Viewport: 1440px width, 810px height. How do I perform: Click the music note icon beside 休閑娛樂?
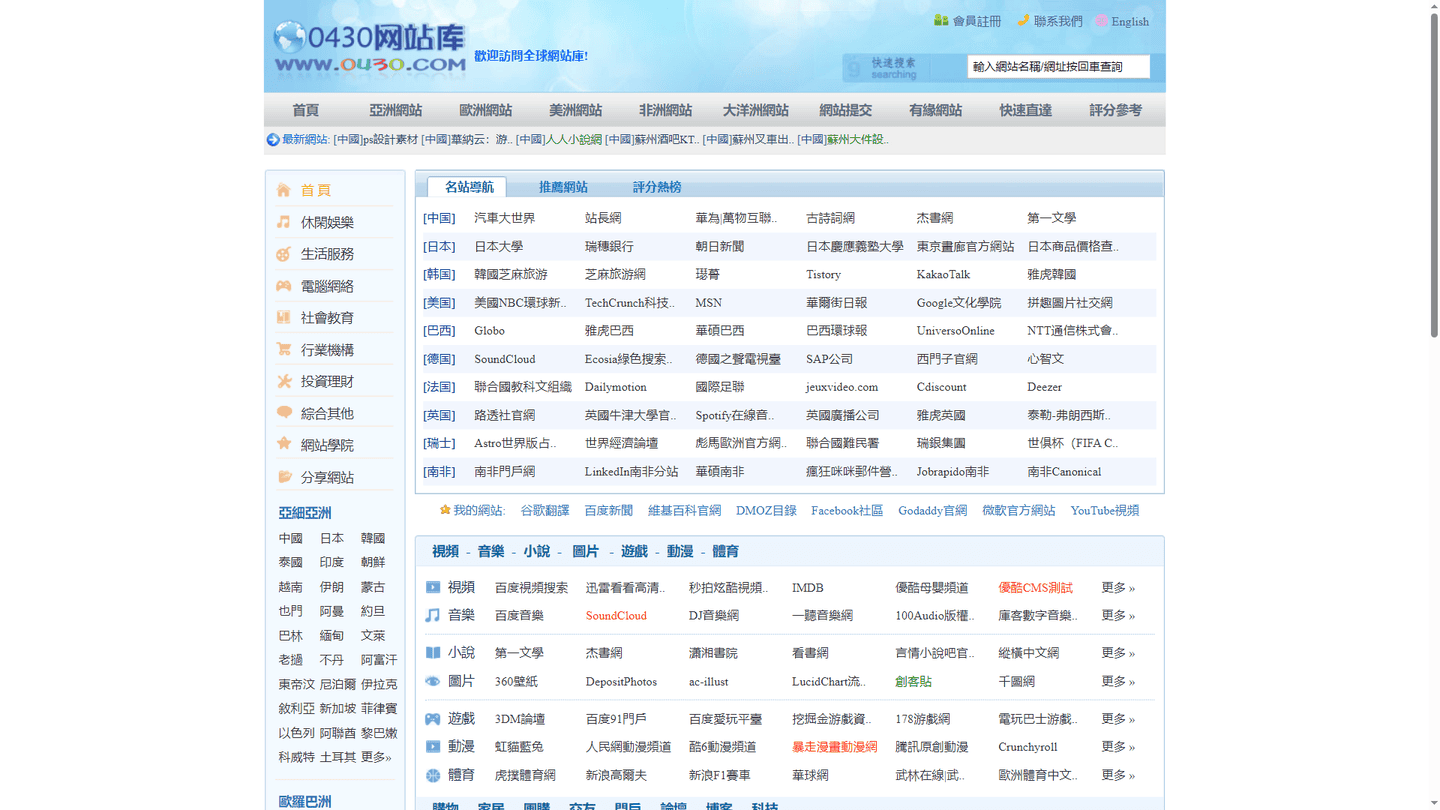(x=284, y=222)
